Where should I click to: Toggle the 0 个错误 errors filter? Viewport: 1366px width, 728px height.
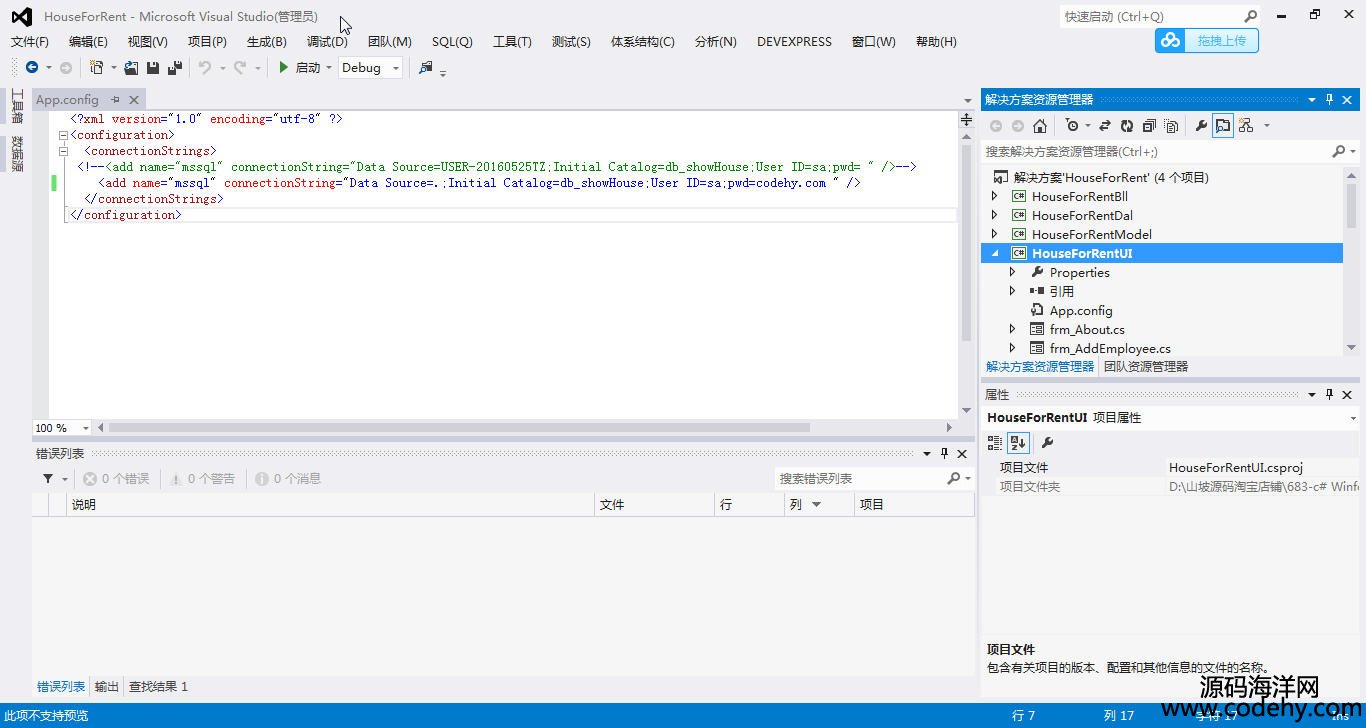(x=116, y=479)
